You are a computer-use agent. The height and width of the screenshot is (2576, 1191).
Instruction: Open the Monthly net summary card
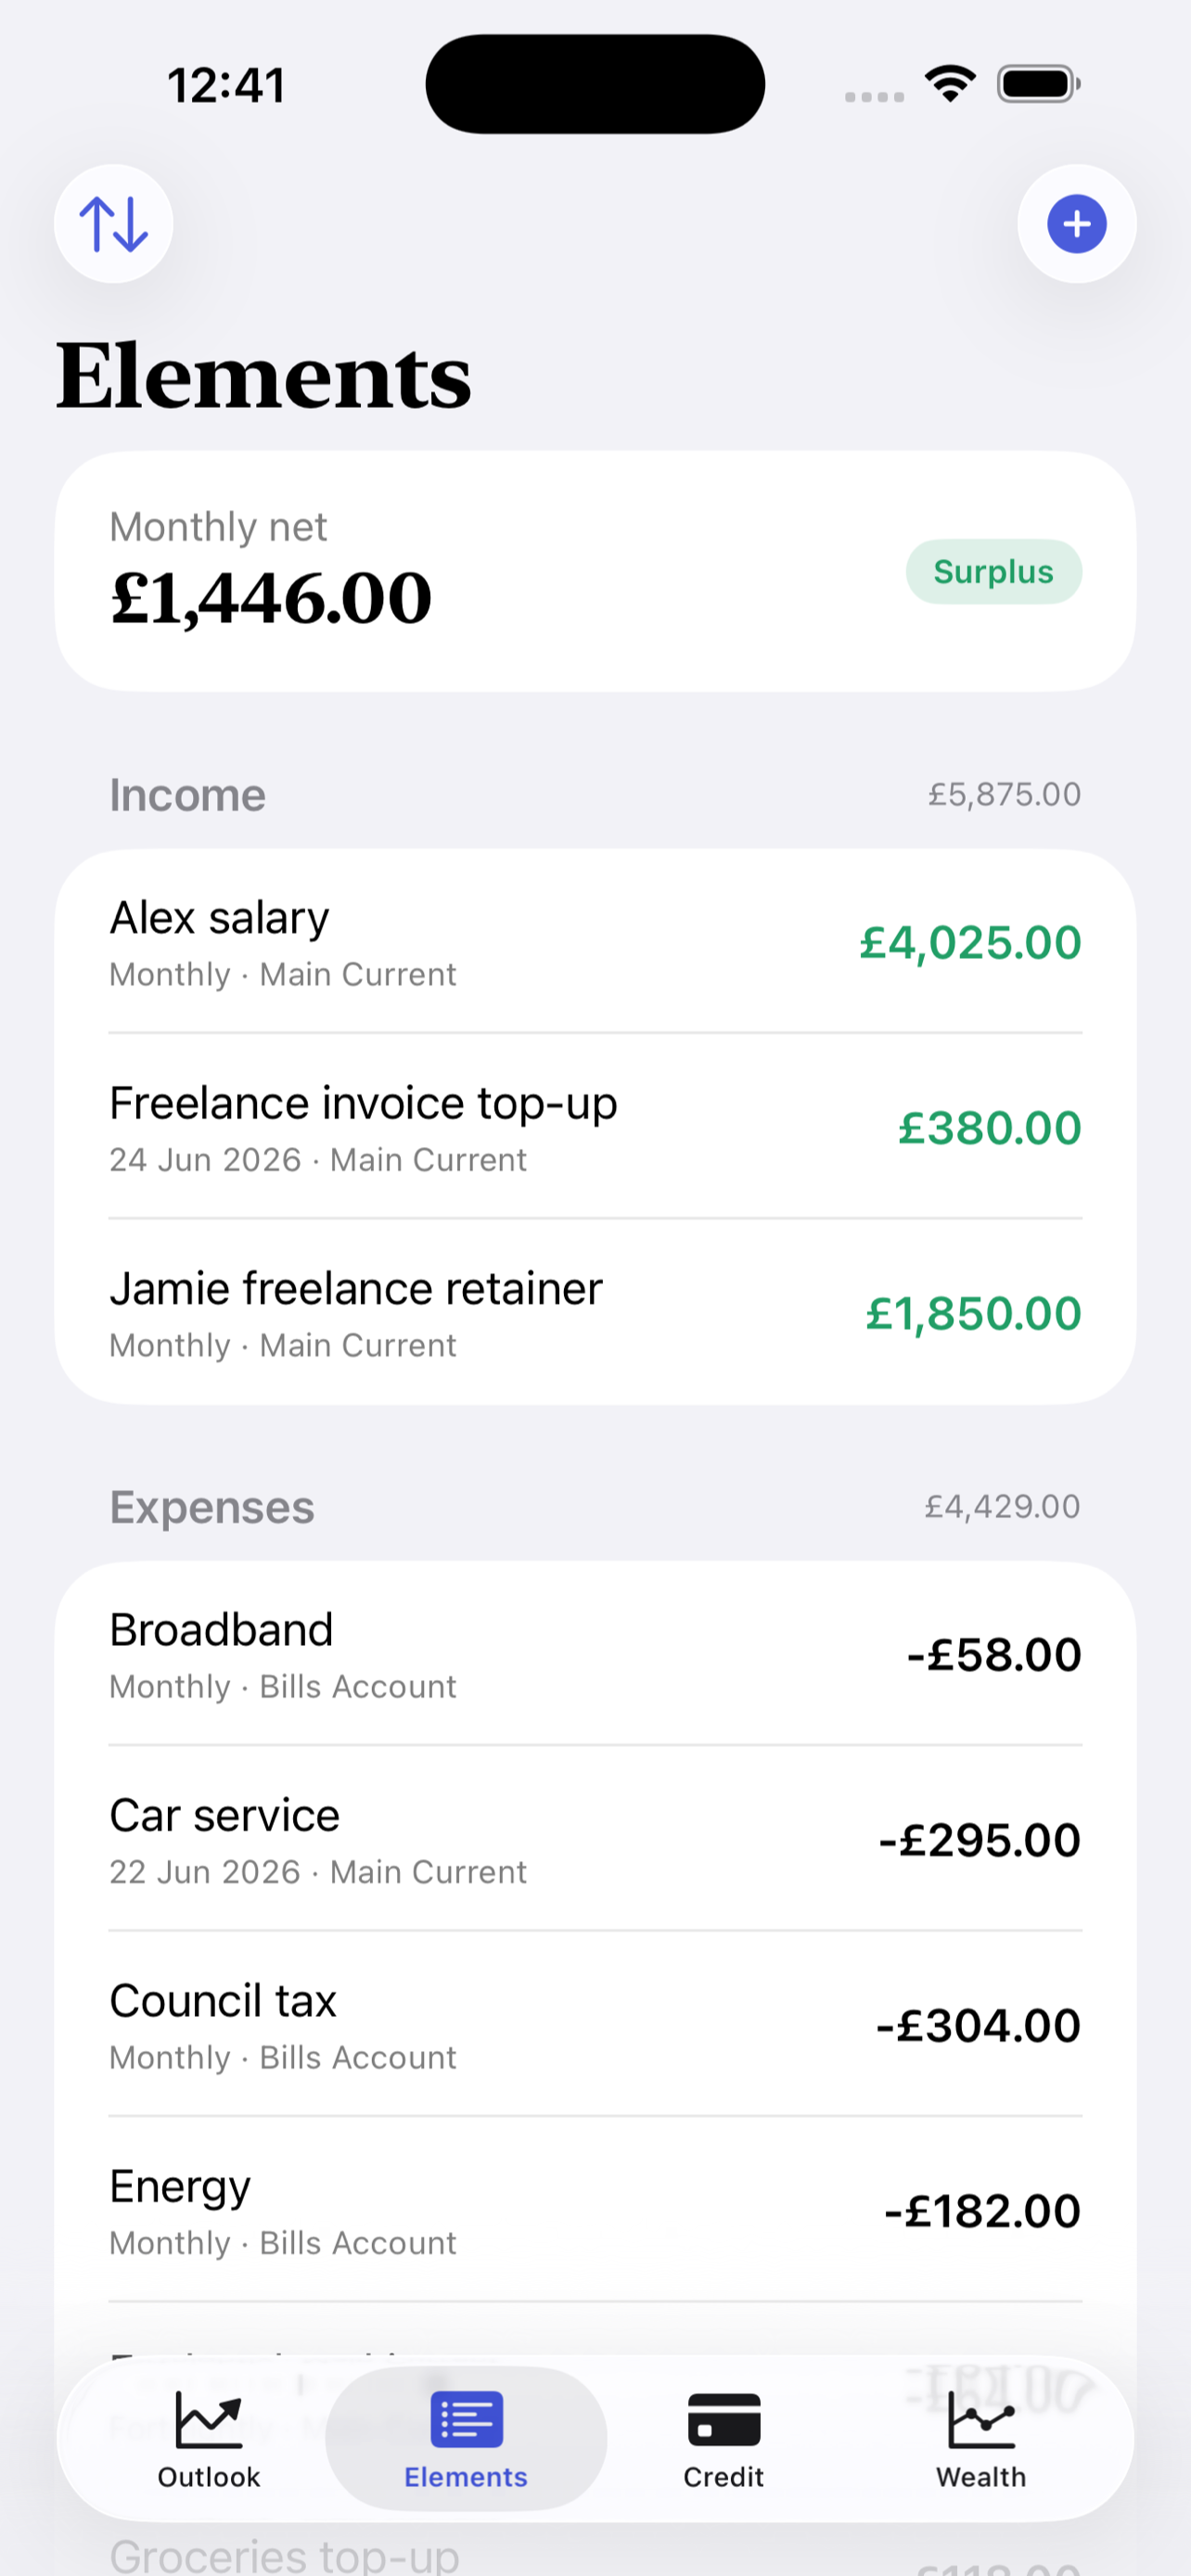(595, 571)
